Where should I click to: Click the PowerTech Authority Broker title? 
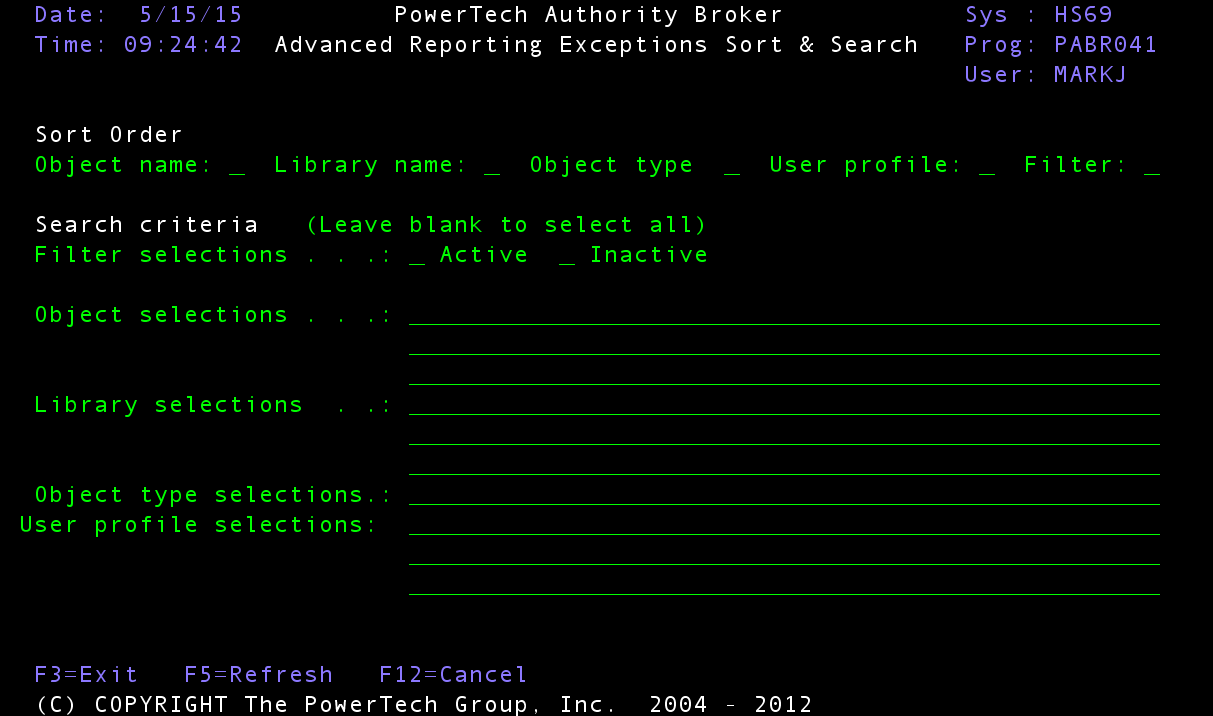[x=589, y=15]
